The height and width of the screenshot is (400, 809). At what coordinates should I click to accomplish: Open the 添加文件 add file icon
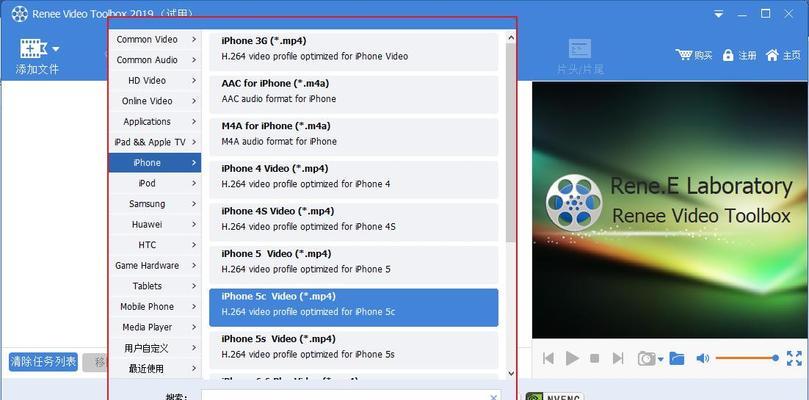click(34, 49)
